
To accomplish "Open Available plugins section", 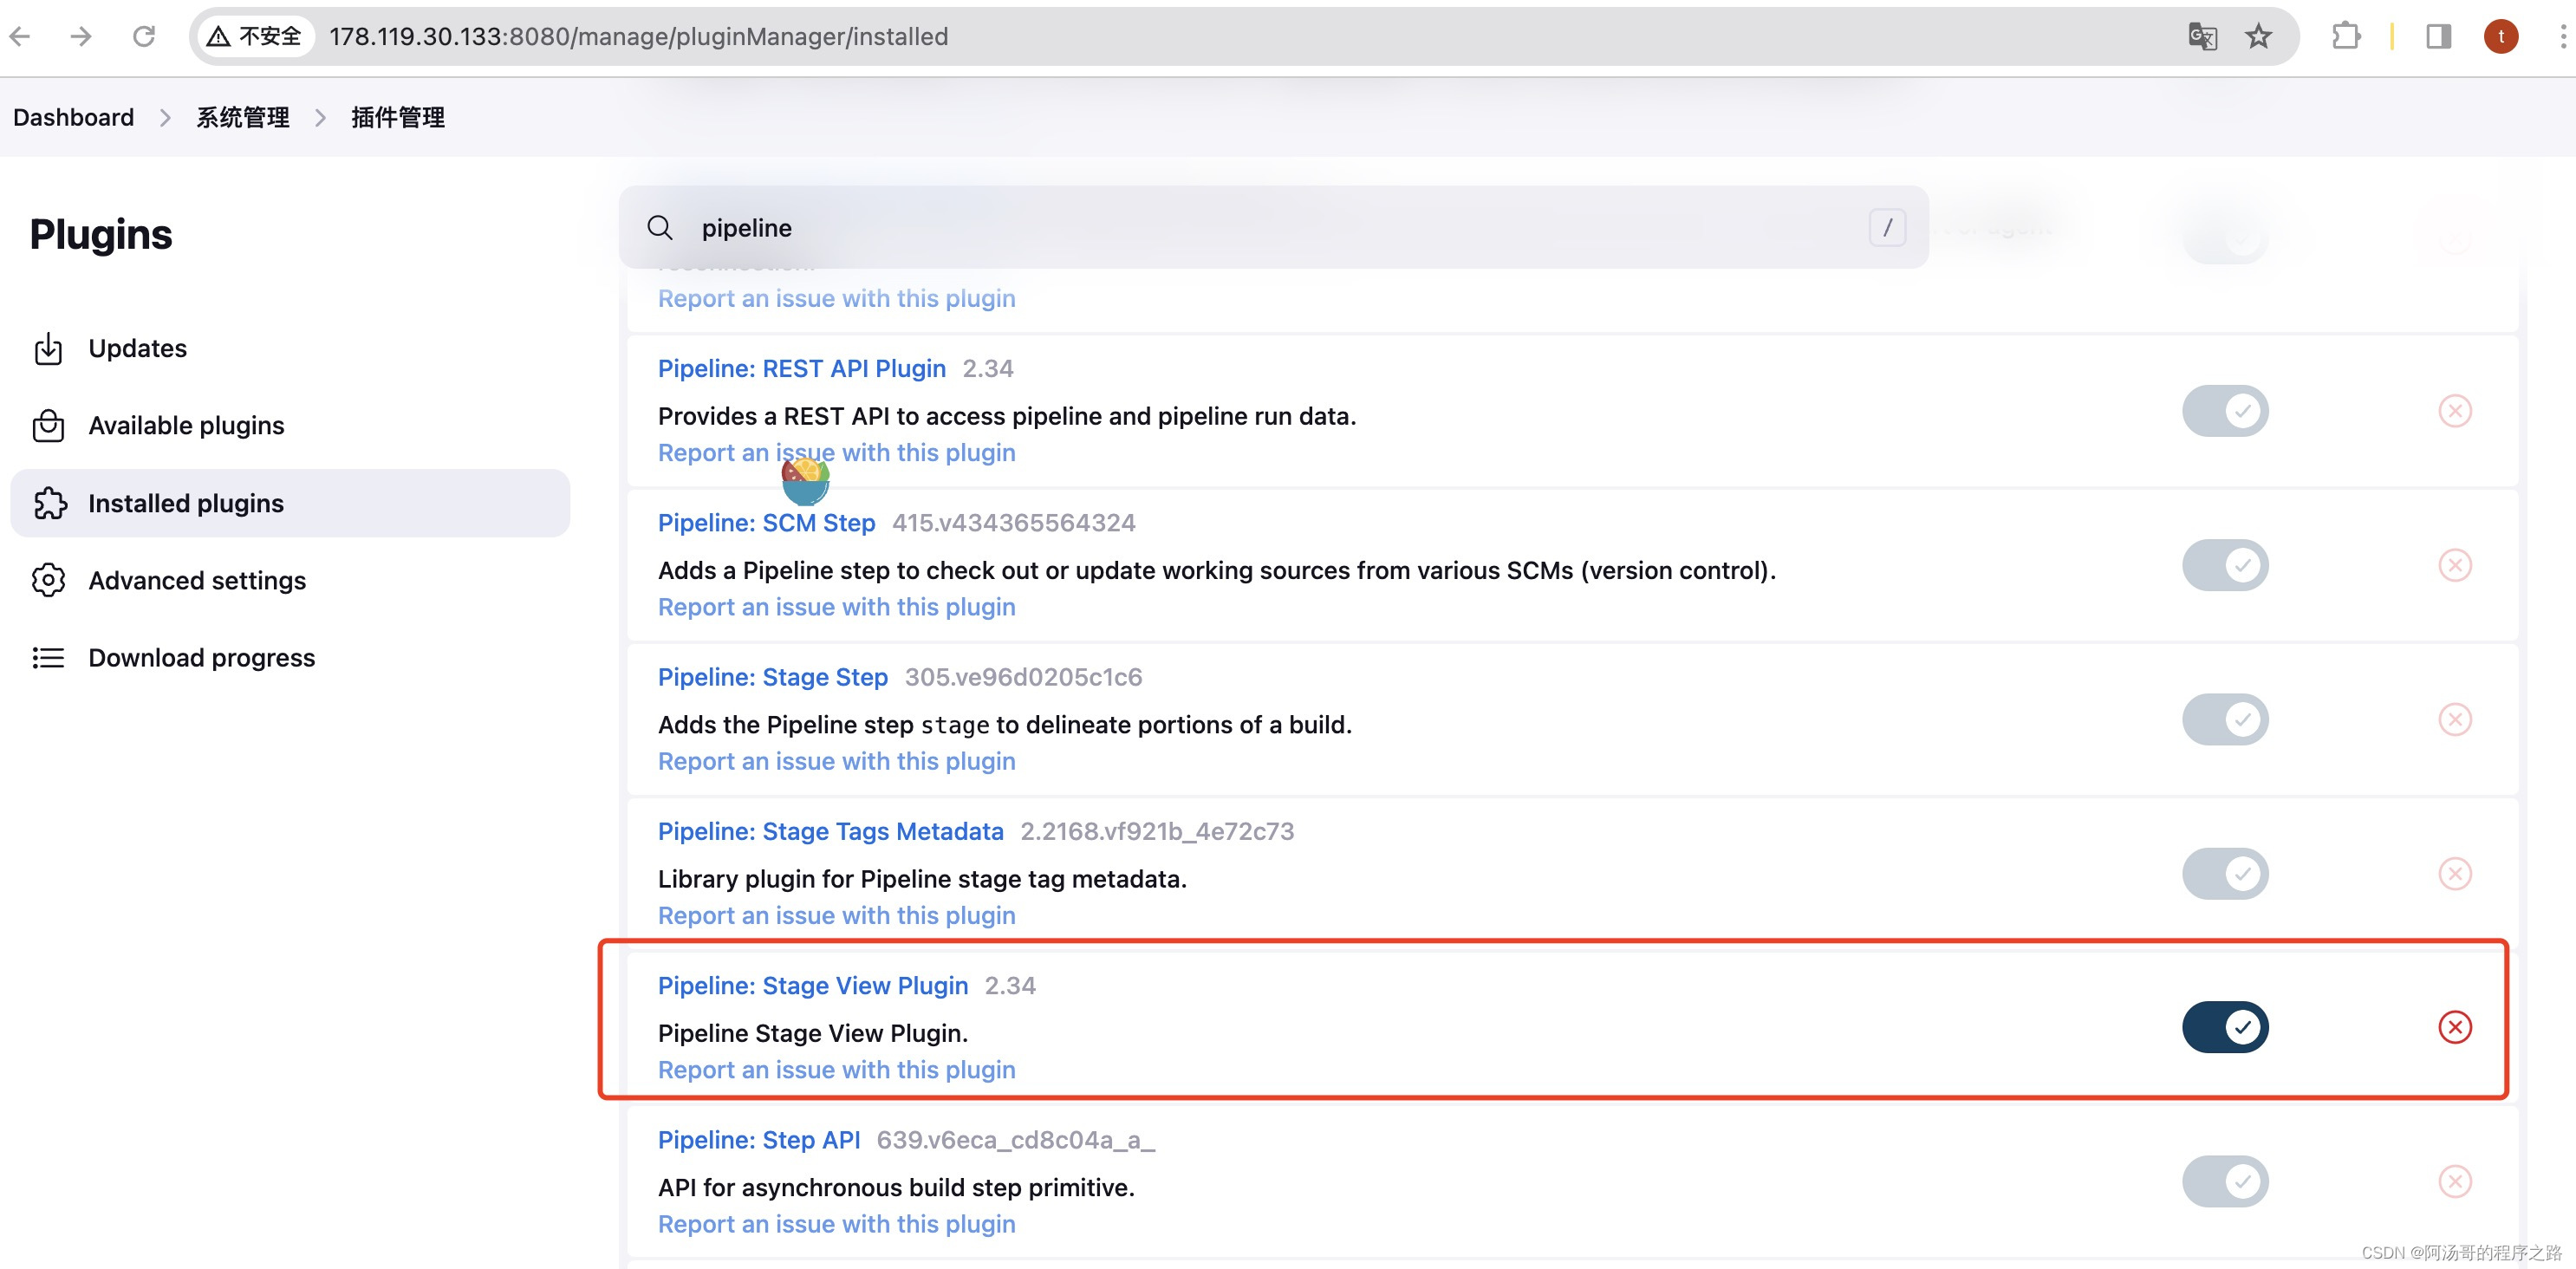I will point(290,425).
